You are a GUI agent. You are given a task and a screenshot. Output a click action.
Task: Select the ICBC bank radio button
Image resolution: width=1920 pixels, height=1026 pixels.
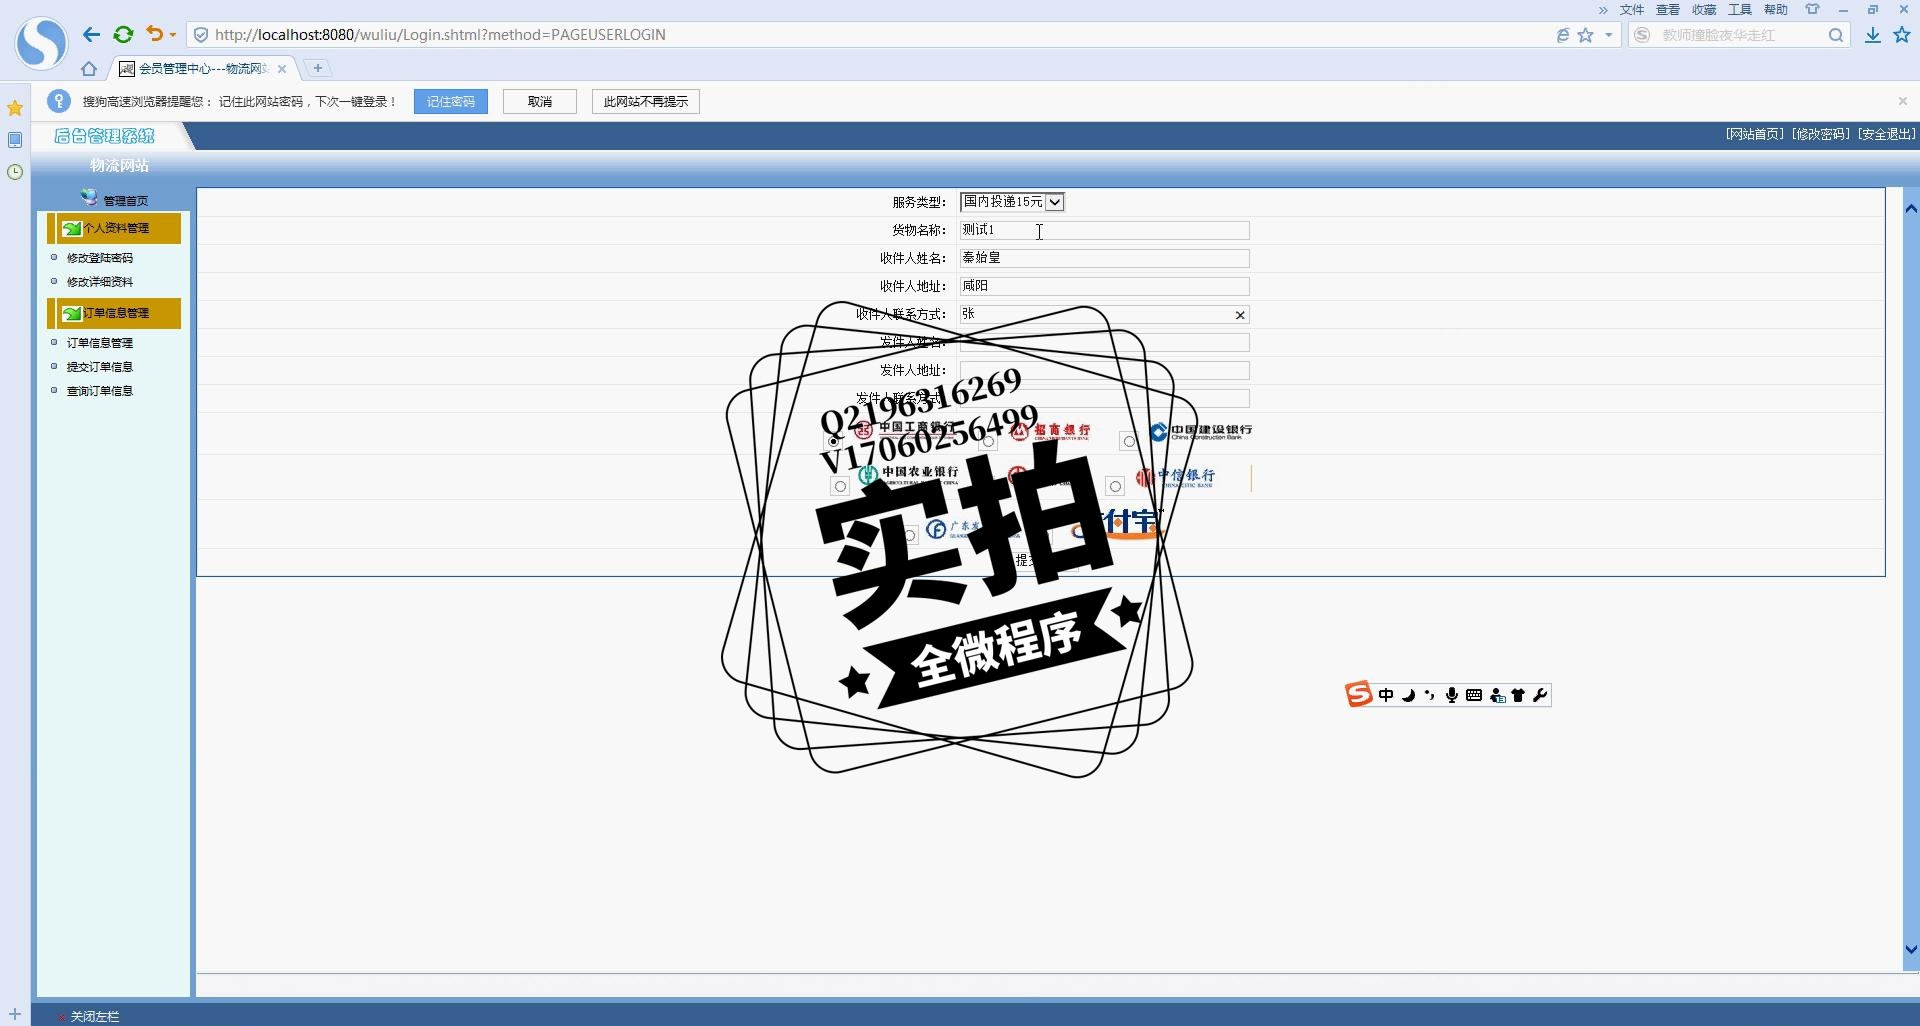pyautogui.click(x=833, y=441)
